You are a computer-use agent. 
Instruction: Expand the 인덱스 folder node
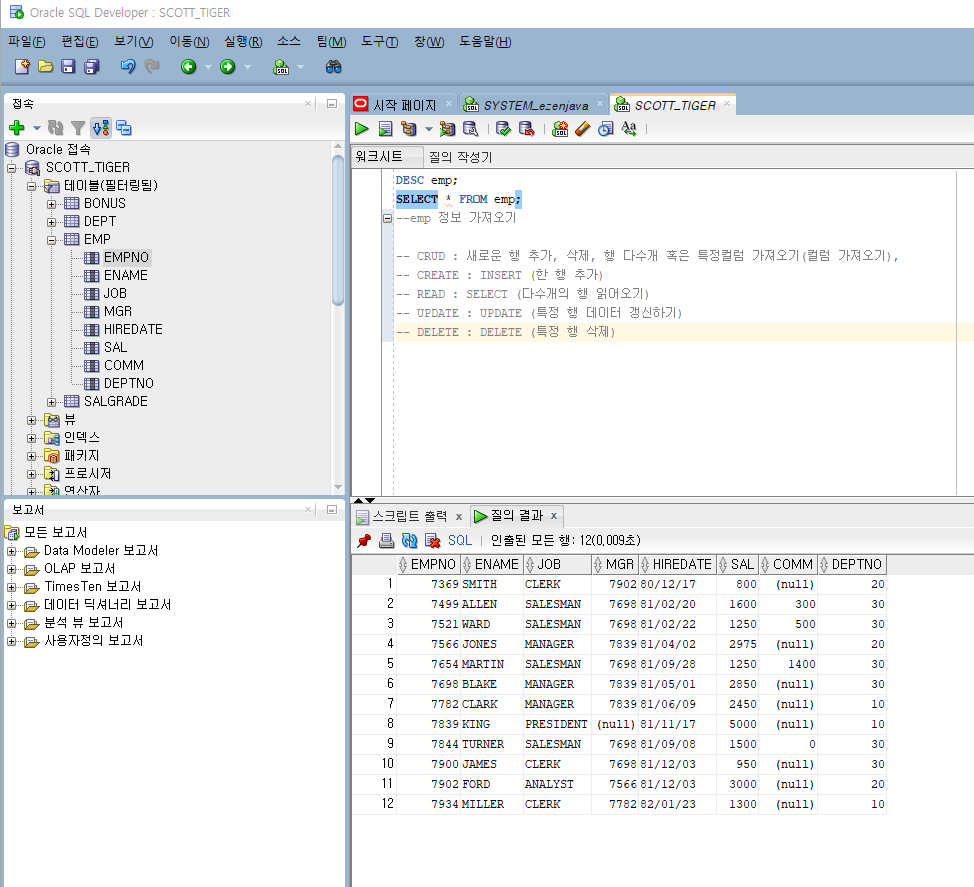coord(31,438)
